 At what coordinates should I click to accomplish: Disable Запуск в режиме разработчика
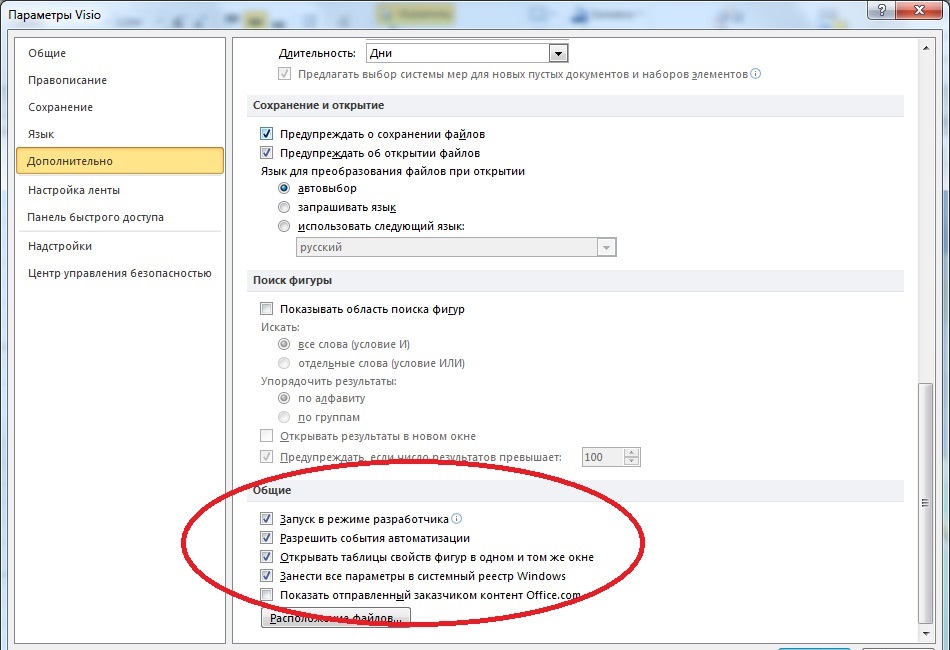(x=266, y=519)
